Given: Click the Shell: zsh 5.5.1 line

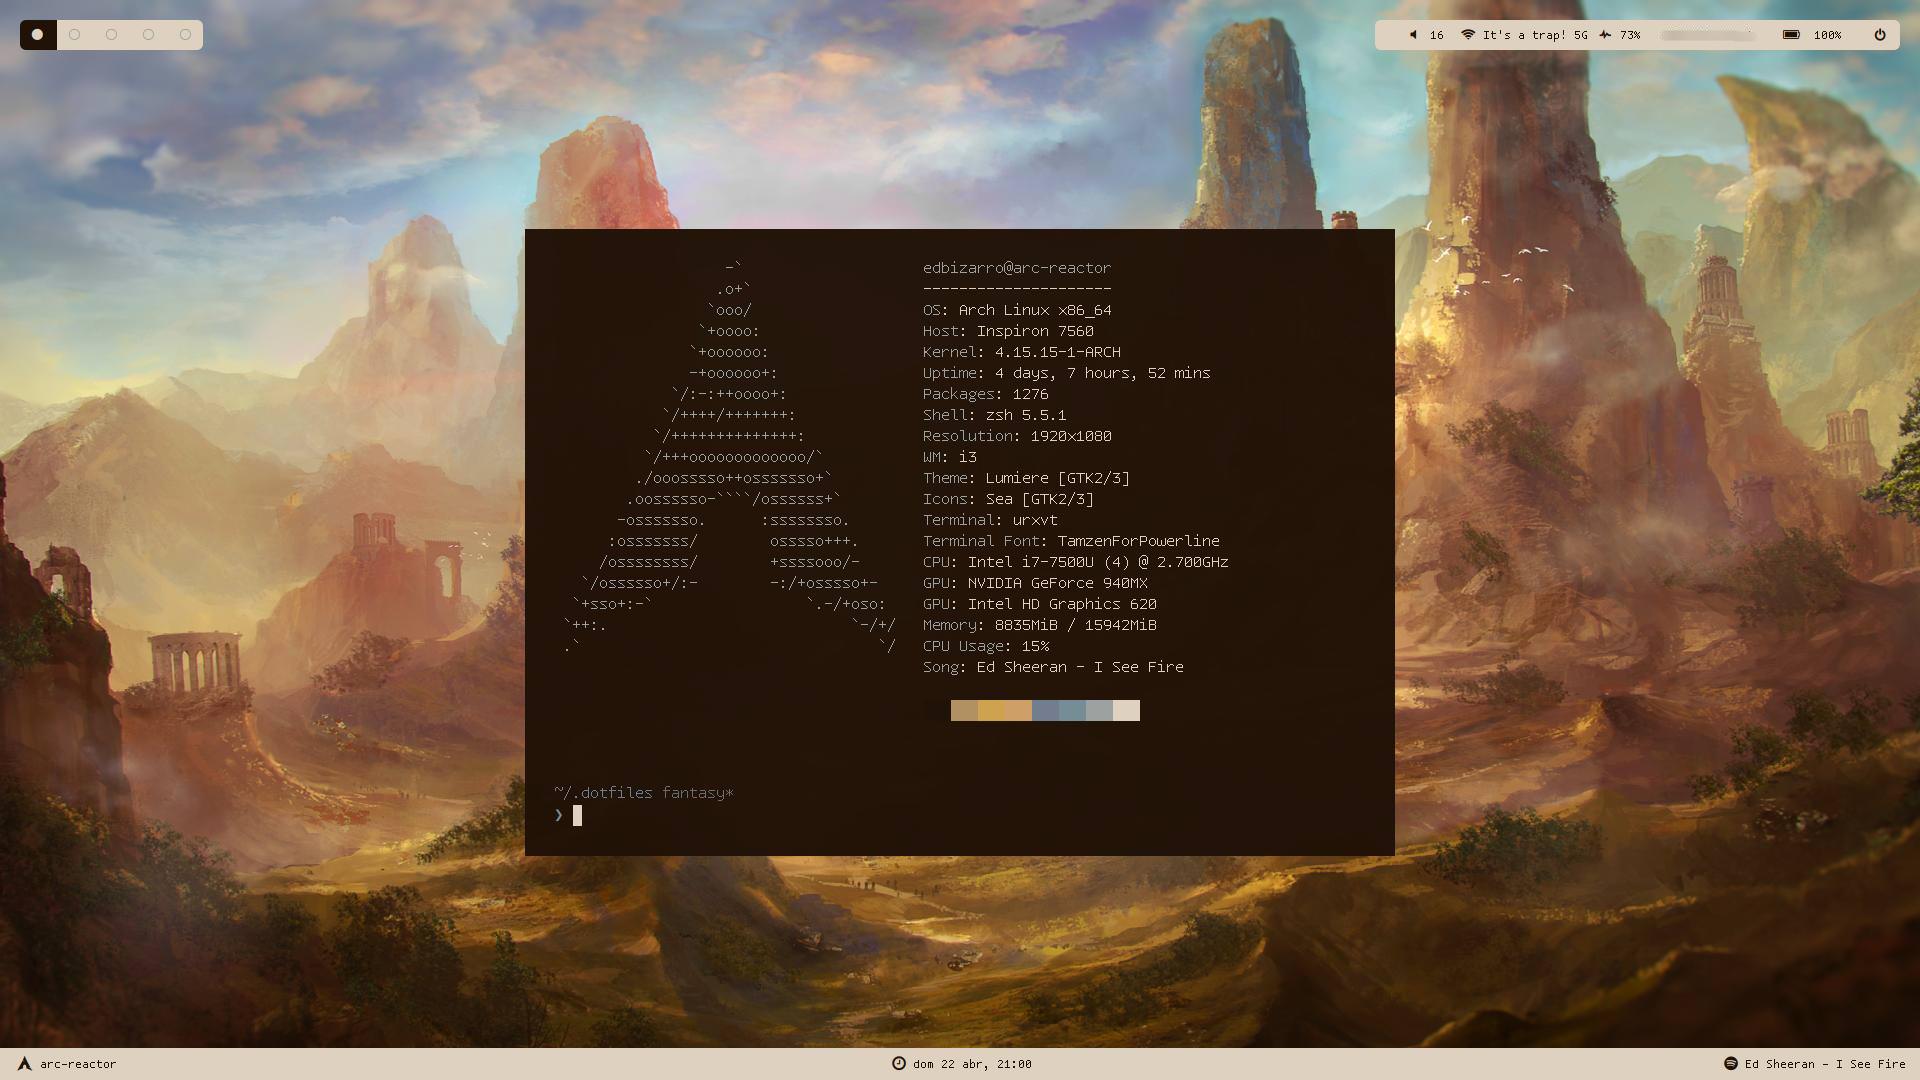Looking at the screenshot, I should [995, 415].
